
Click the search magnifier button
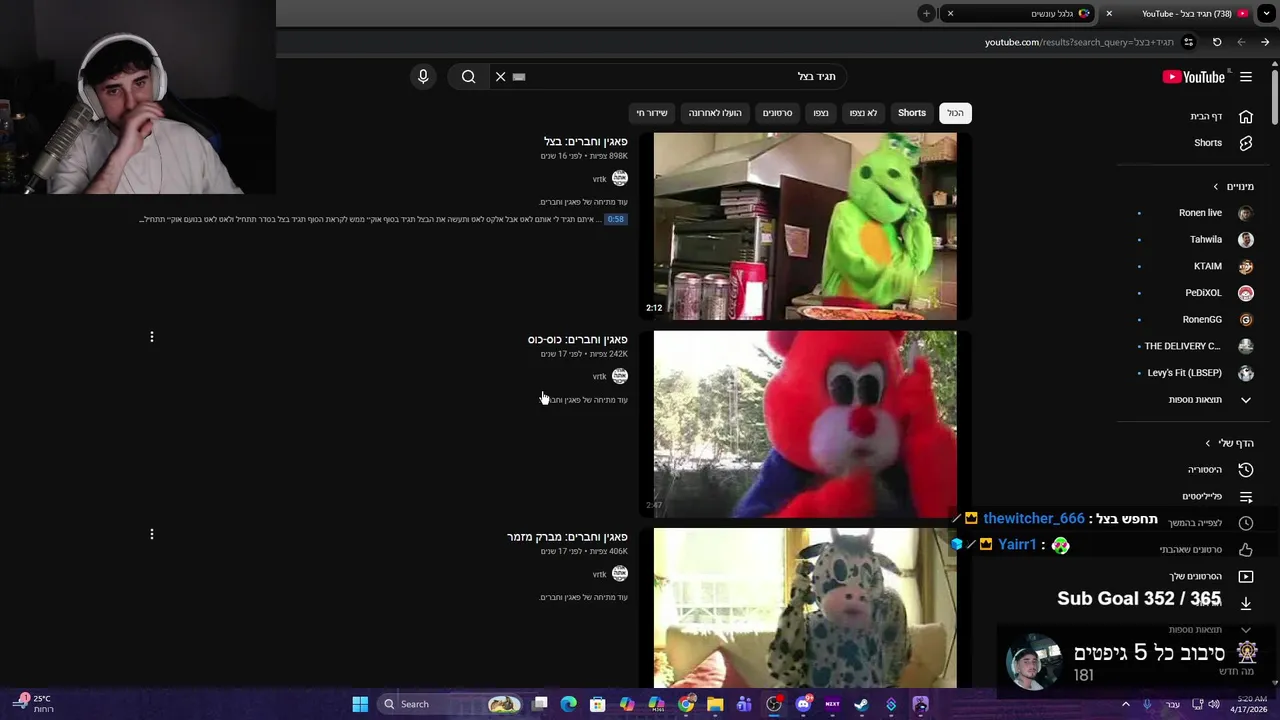click(x=468, y=77)
